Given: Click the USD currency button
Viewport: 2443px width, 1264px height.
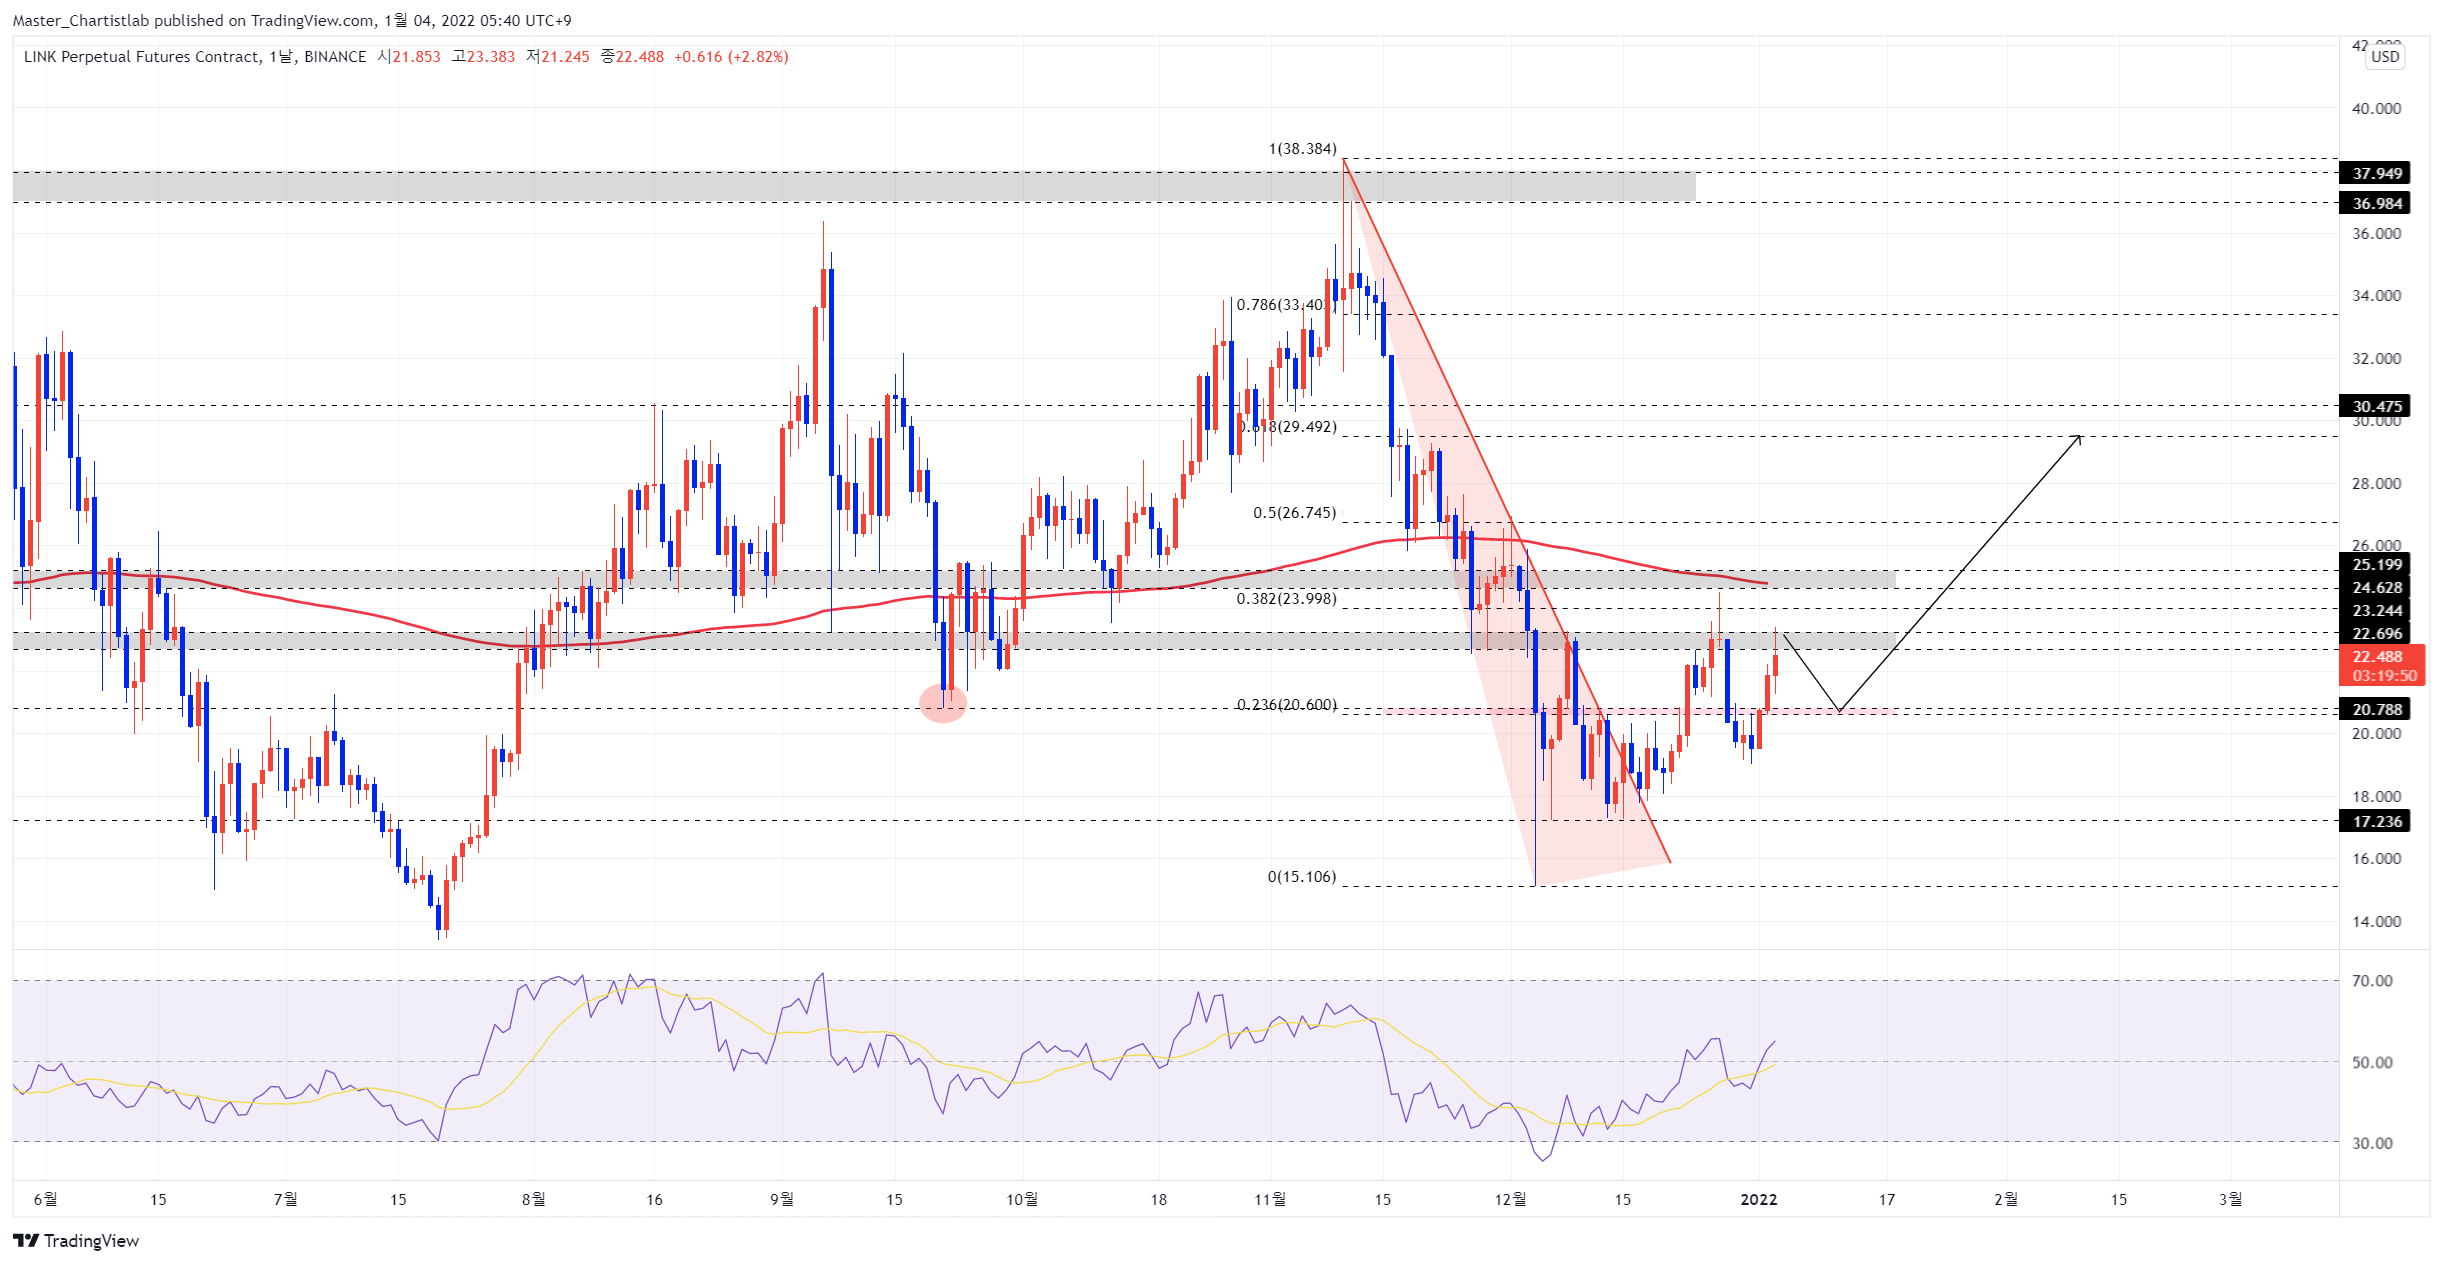Looking at the screenshot, I should [x=2385, y=57].
